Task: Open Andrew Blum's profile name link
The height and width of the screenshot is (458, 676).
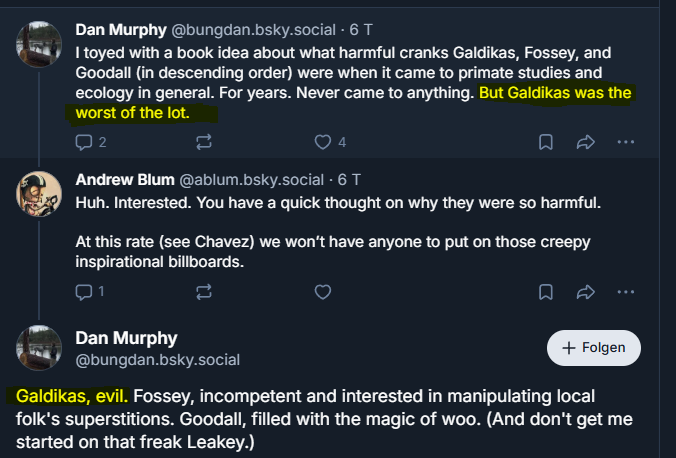Action: click(x=124, y=181)
